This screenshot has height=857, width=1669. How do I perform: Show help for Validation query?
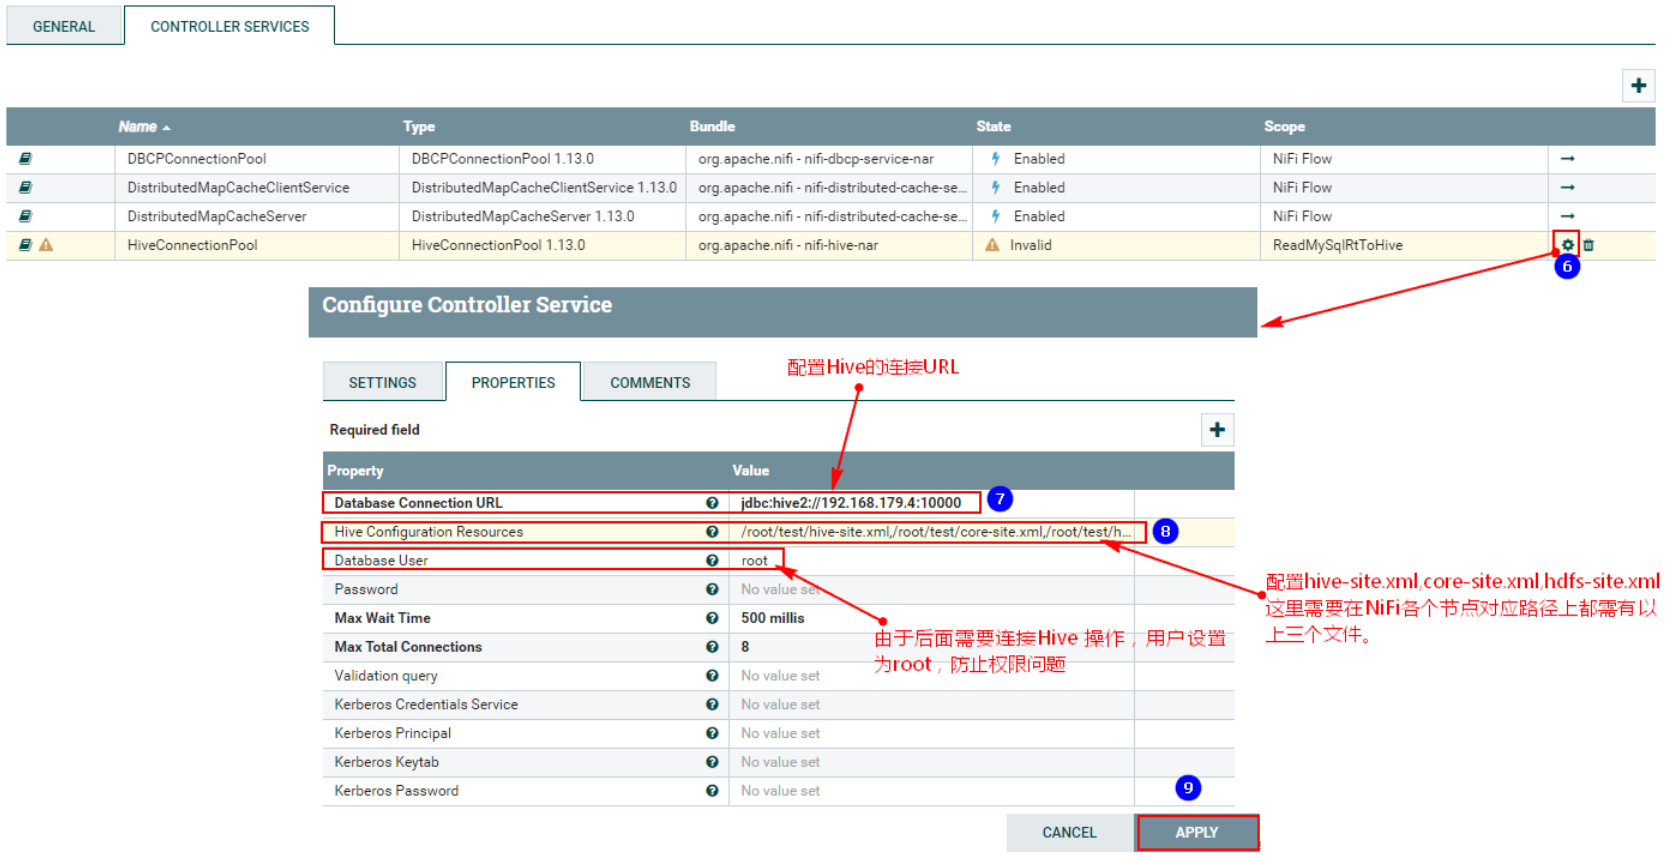coord(712,676)
